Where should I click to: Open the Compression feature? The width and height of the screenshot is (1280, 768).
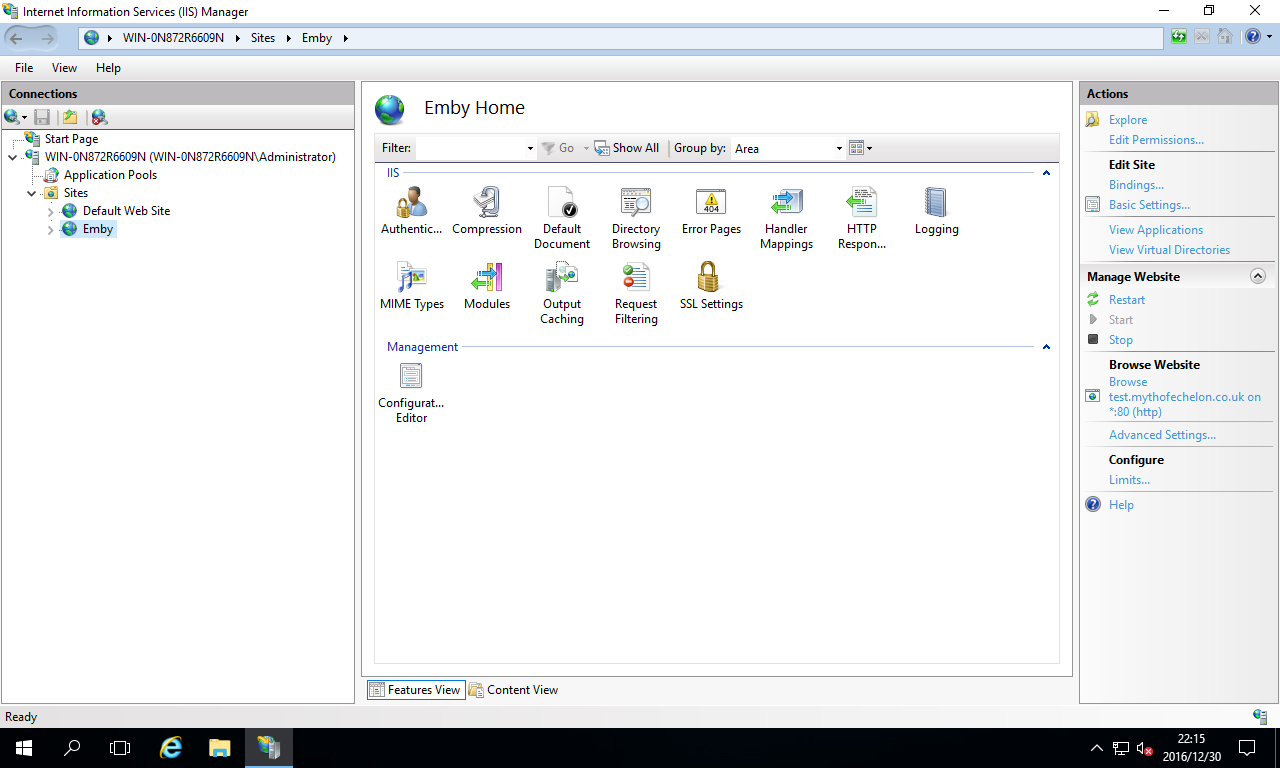(487, 211)
